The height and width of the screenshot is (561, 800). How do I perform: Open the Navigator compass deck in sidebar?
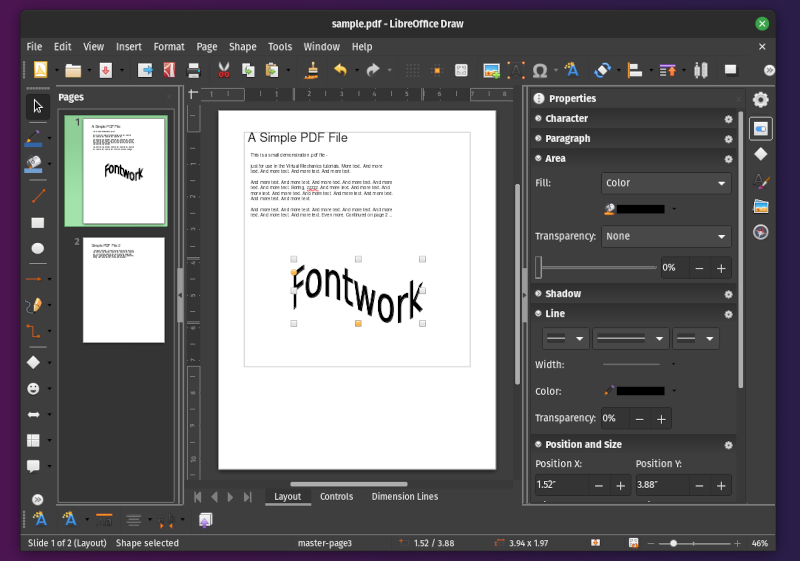coord(760,233)
